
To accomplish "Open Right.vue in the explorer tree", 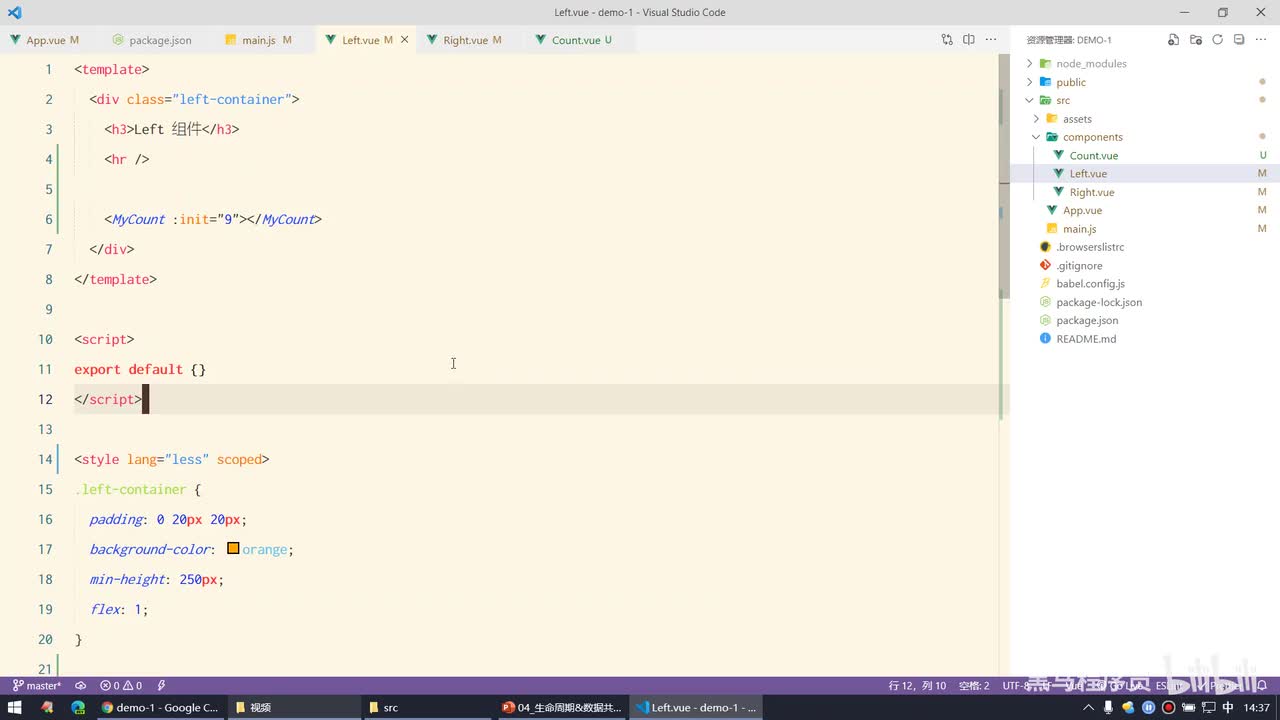I will (1091, 192).
